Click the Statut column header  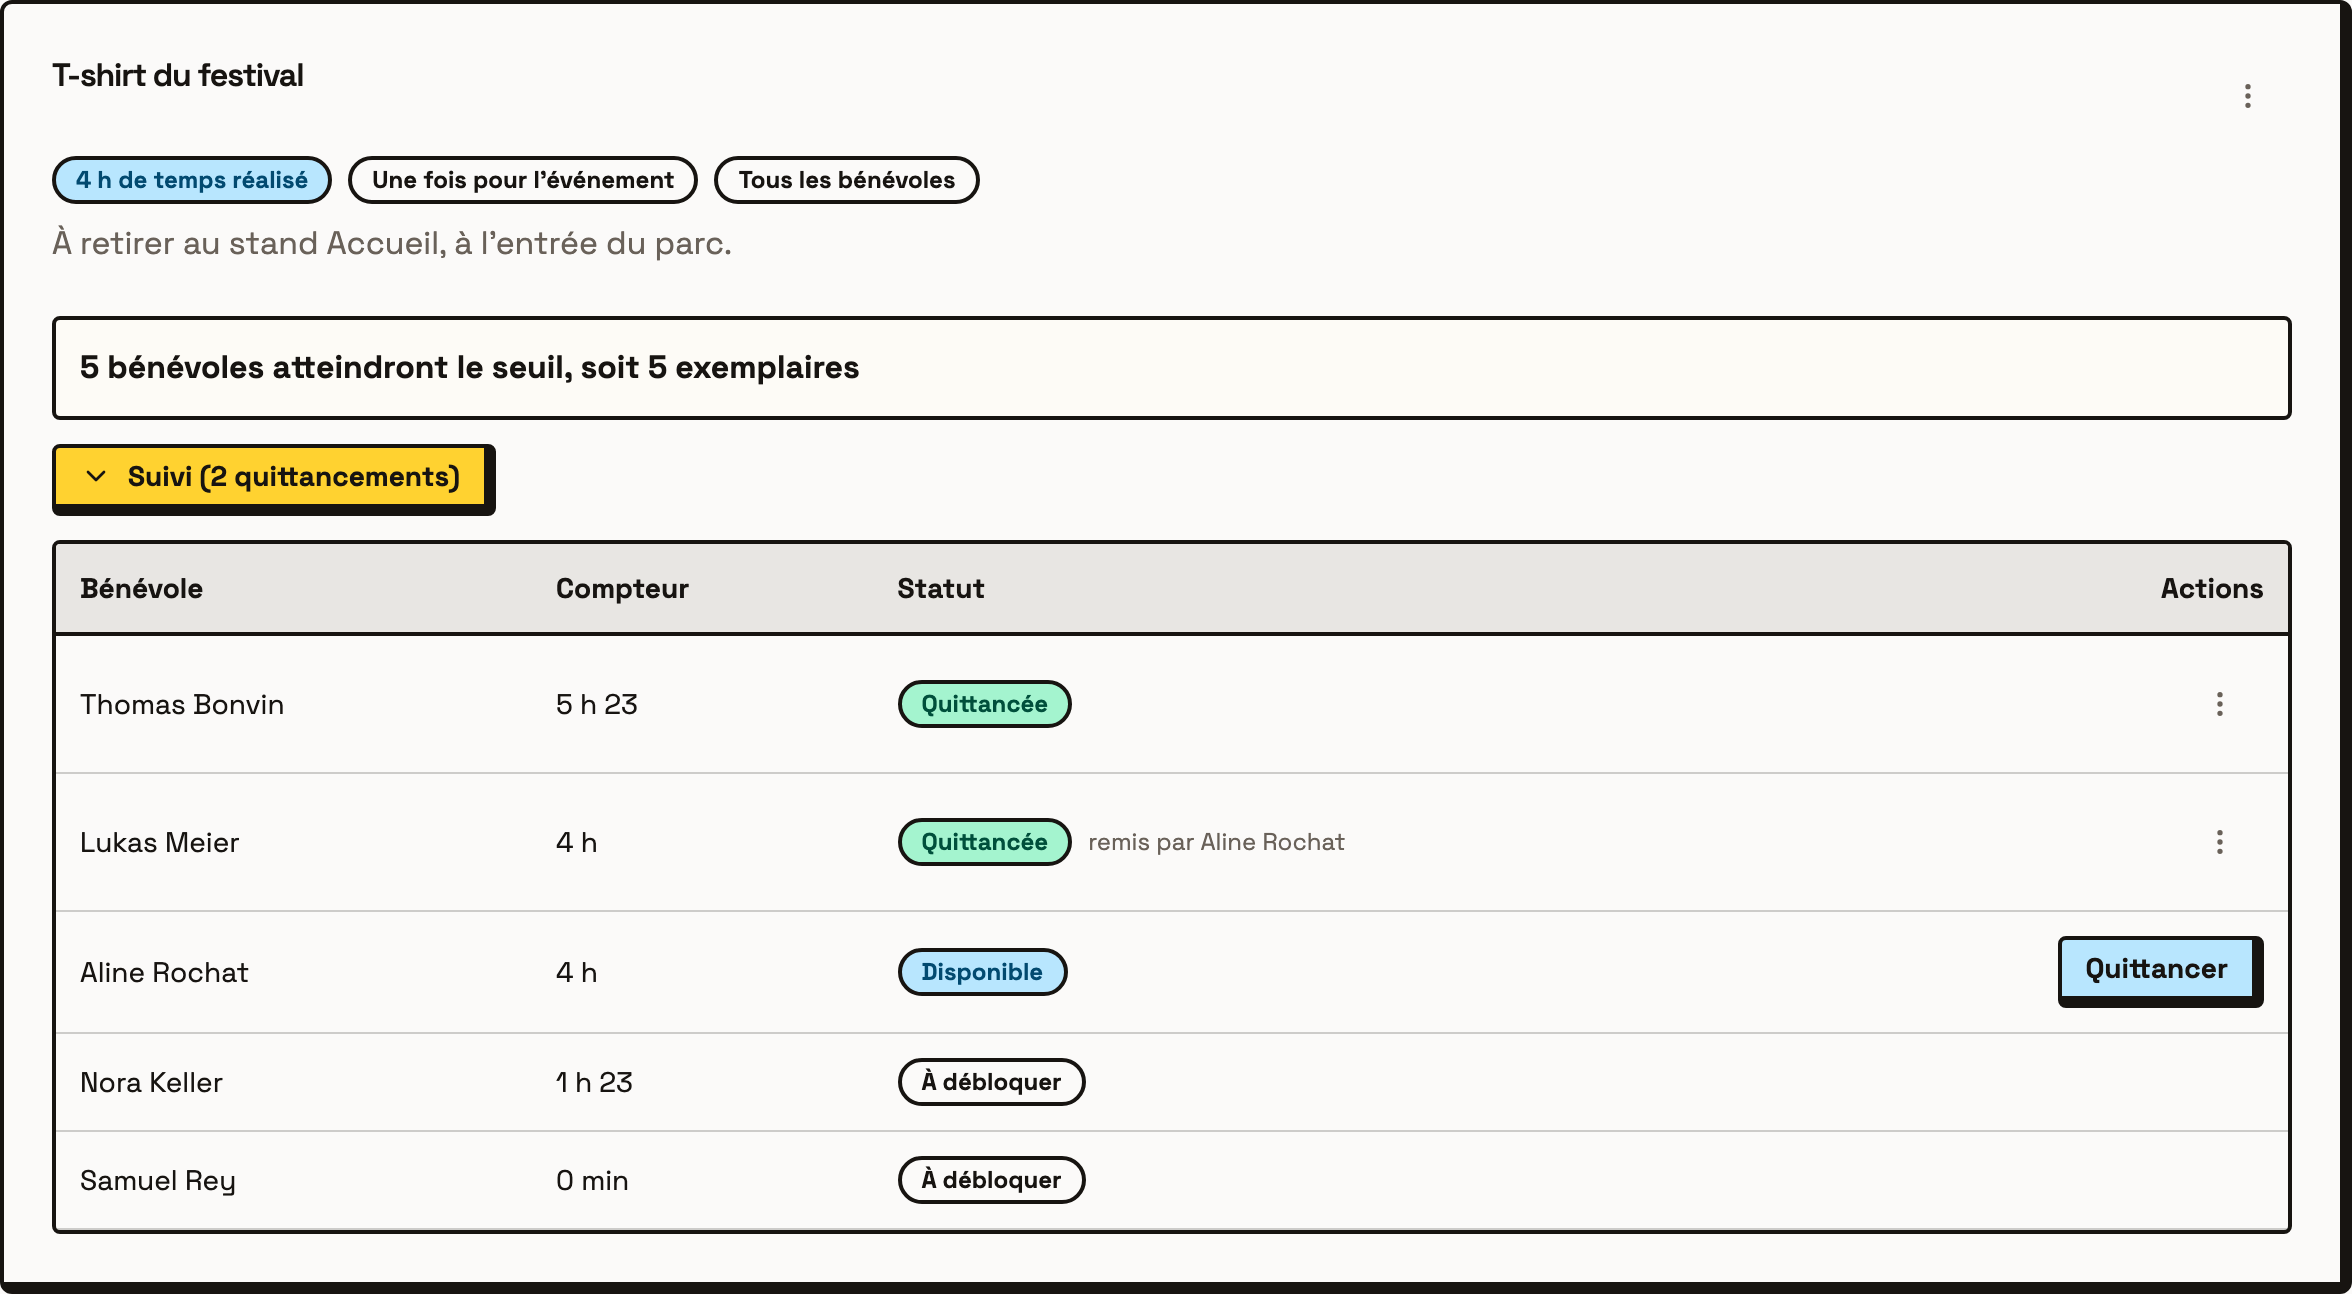[941, 589]
